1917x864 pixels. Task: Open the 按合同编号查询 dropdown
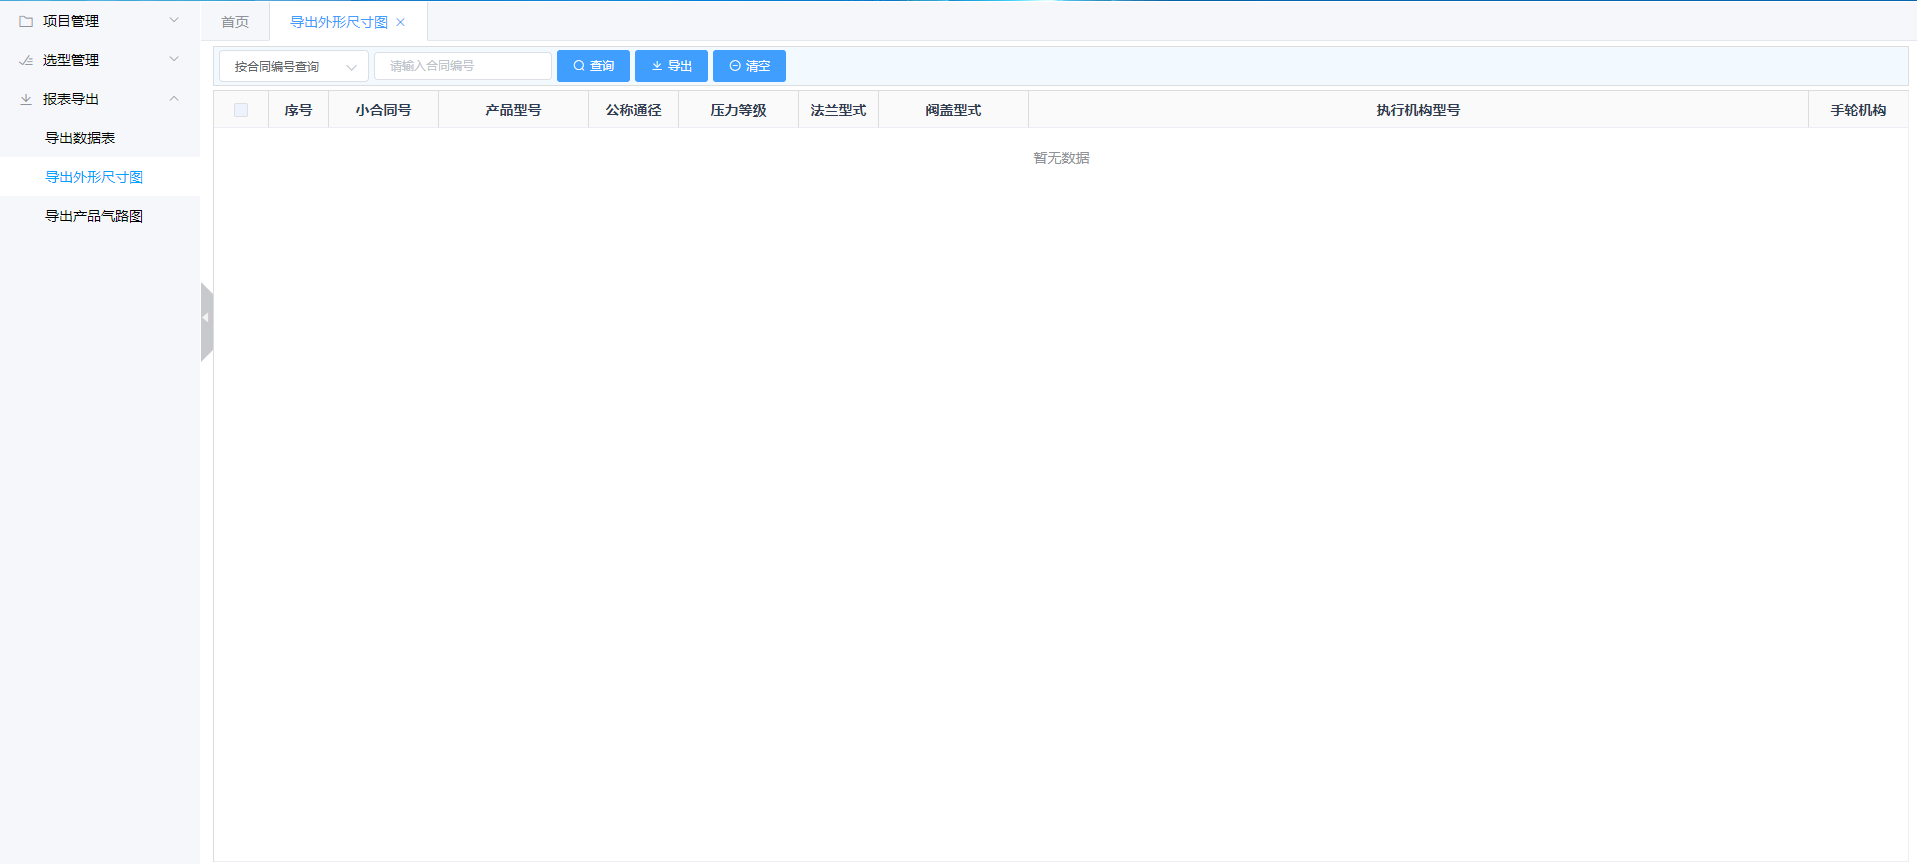coord(293,66)
